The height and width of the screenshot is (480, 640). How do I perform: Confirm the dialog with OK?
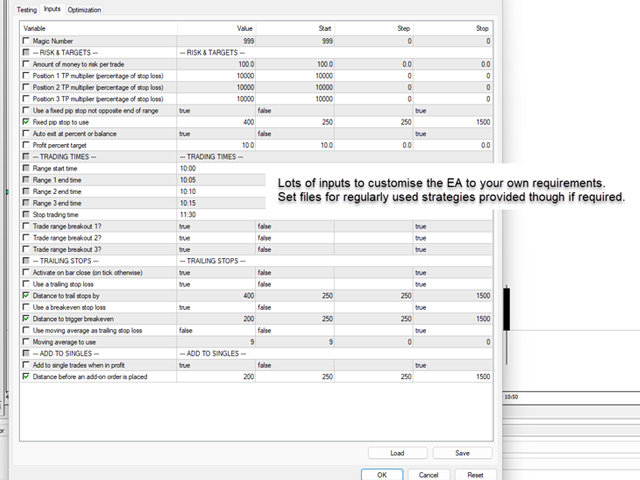(x=382, y=475)
